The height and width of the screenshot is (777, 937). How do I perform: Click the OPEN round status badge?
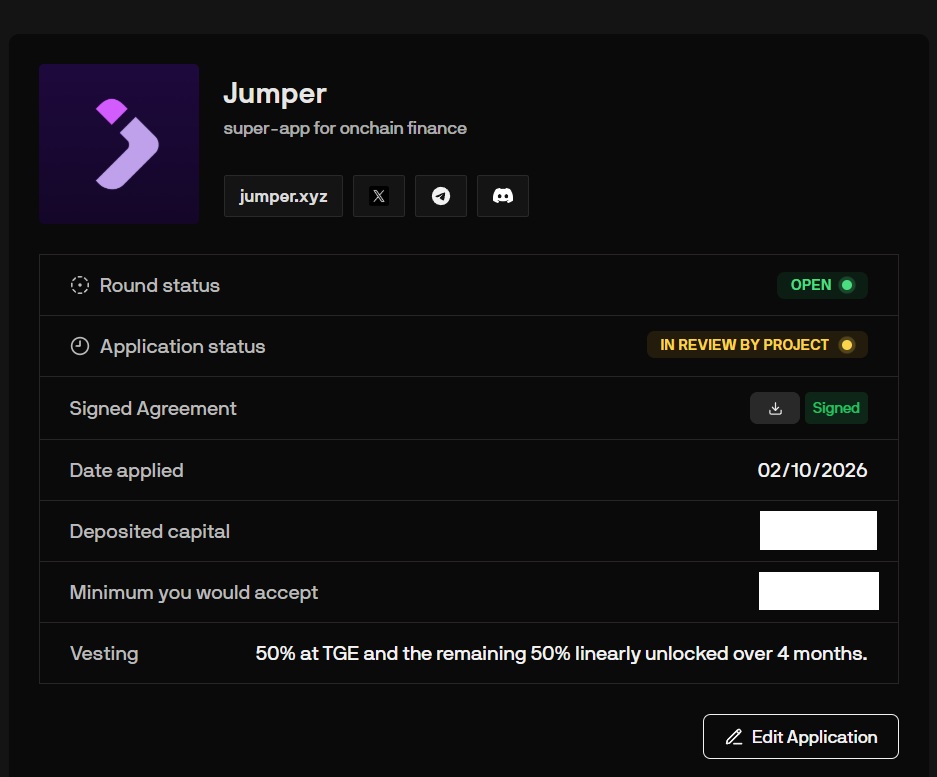point(822,285)
